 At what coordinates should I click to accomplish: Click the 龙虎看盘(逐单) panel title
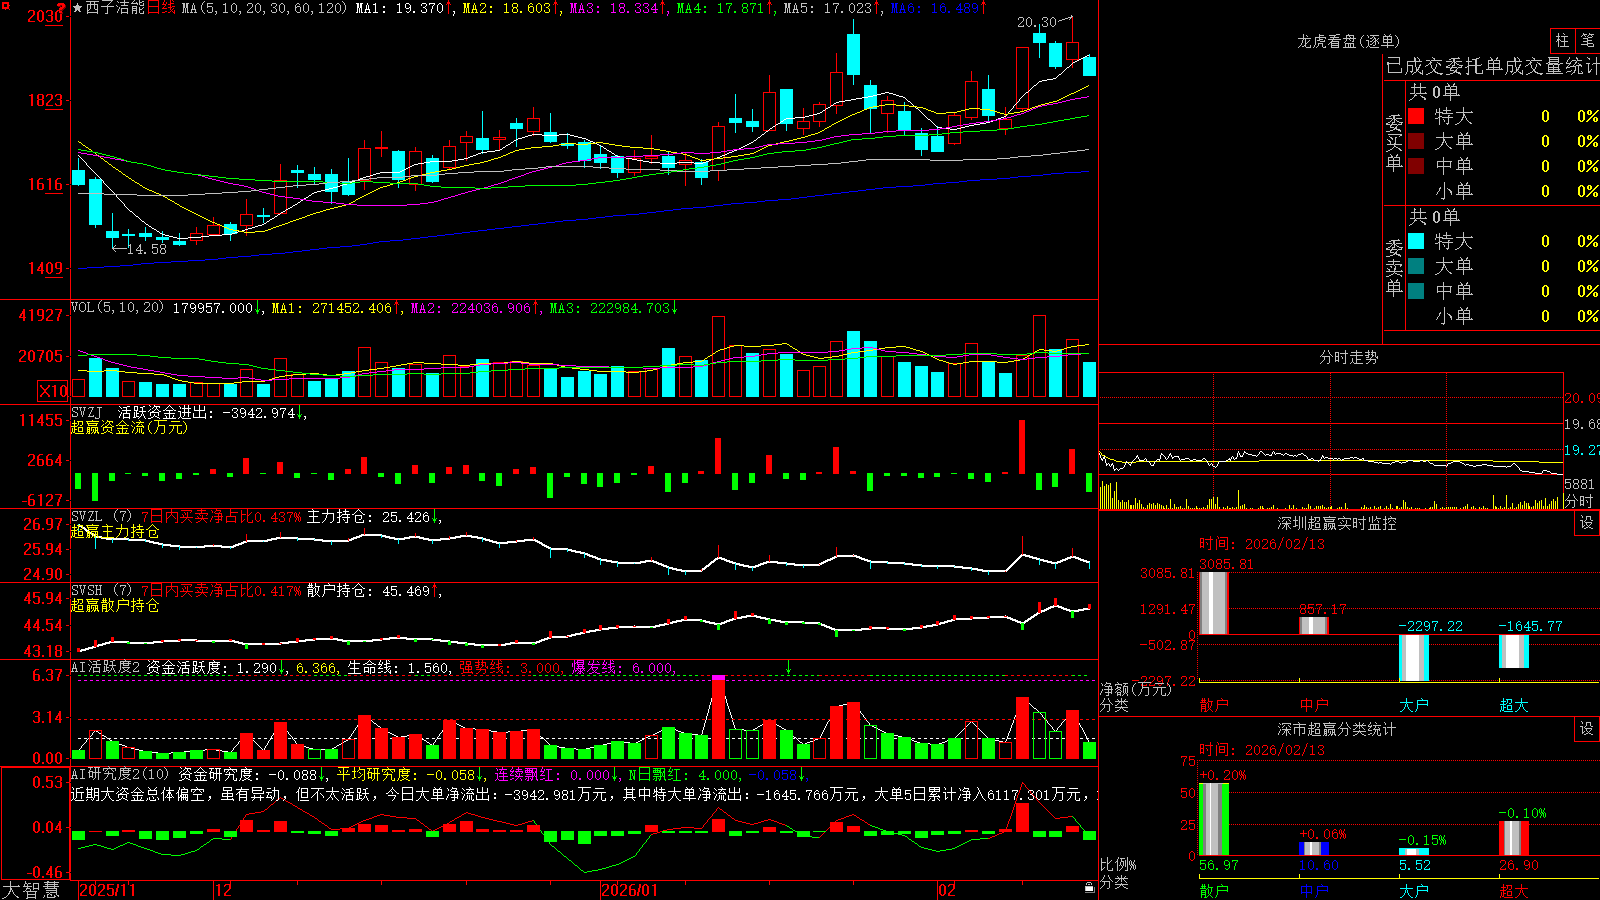[x=1348, y=41]
